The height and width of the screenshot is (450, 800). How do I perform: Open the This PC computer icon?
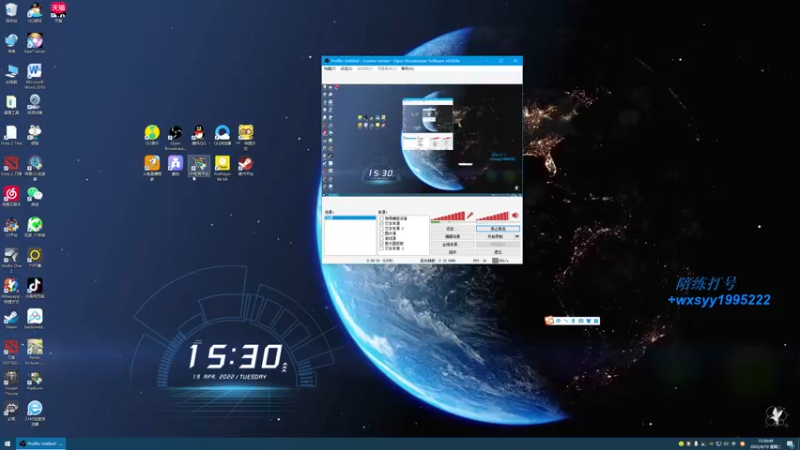point(11,72)
